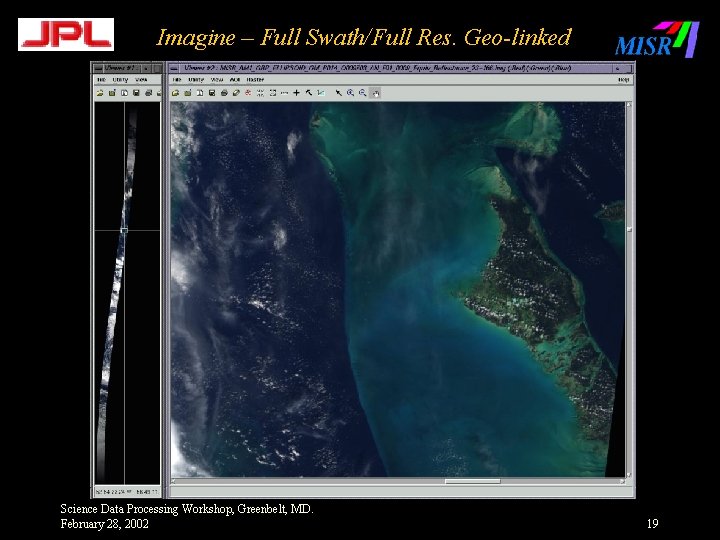Click Print icon in Viewer #2 toolbar
The height and width of the screenshot is (540, 720).
pyautogui.click(x=224, y=93)
